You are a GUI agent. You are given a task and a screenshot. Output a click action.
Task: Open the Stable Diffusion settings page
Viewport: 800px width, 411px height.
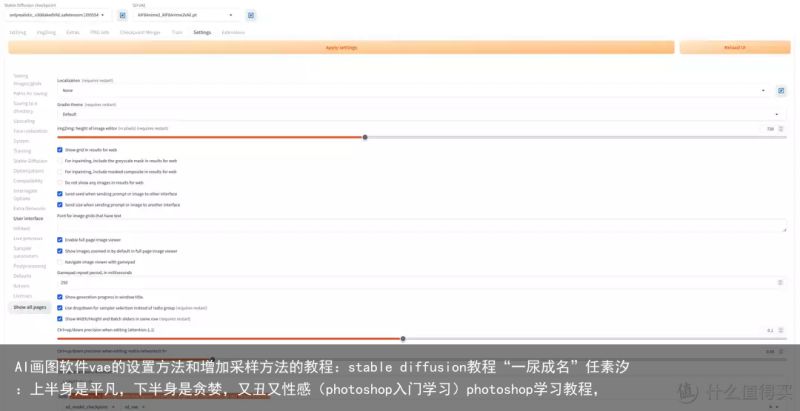click(x=30, y=161)
